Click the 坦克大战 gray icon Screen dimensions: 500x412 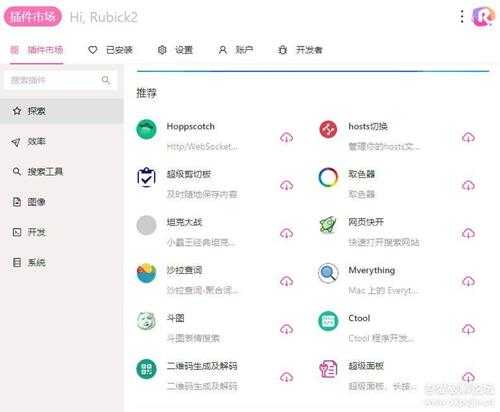(146, 225)
